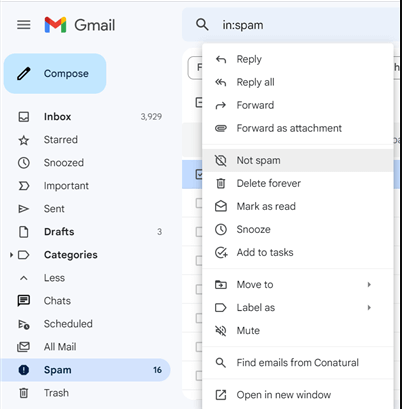Click the search magnifier icon

pyautogui.click(x=202, y=25)
